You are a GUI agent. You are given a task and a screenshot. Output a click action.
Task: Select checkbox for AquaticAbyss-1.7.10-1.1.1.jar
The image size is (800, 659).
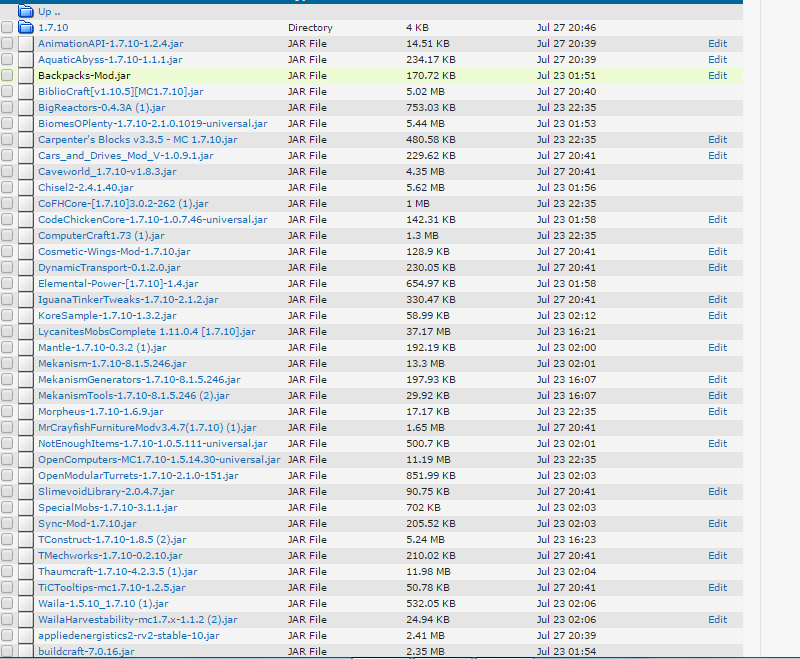[7, 60]
